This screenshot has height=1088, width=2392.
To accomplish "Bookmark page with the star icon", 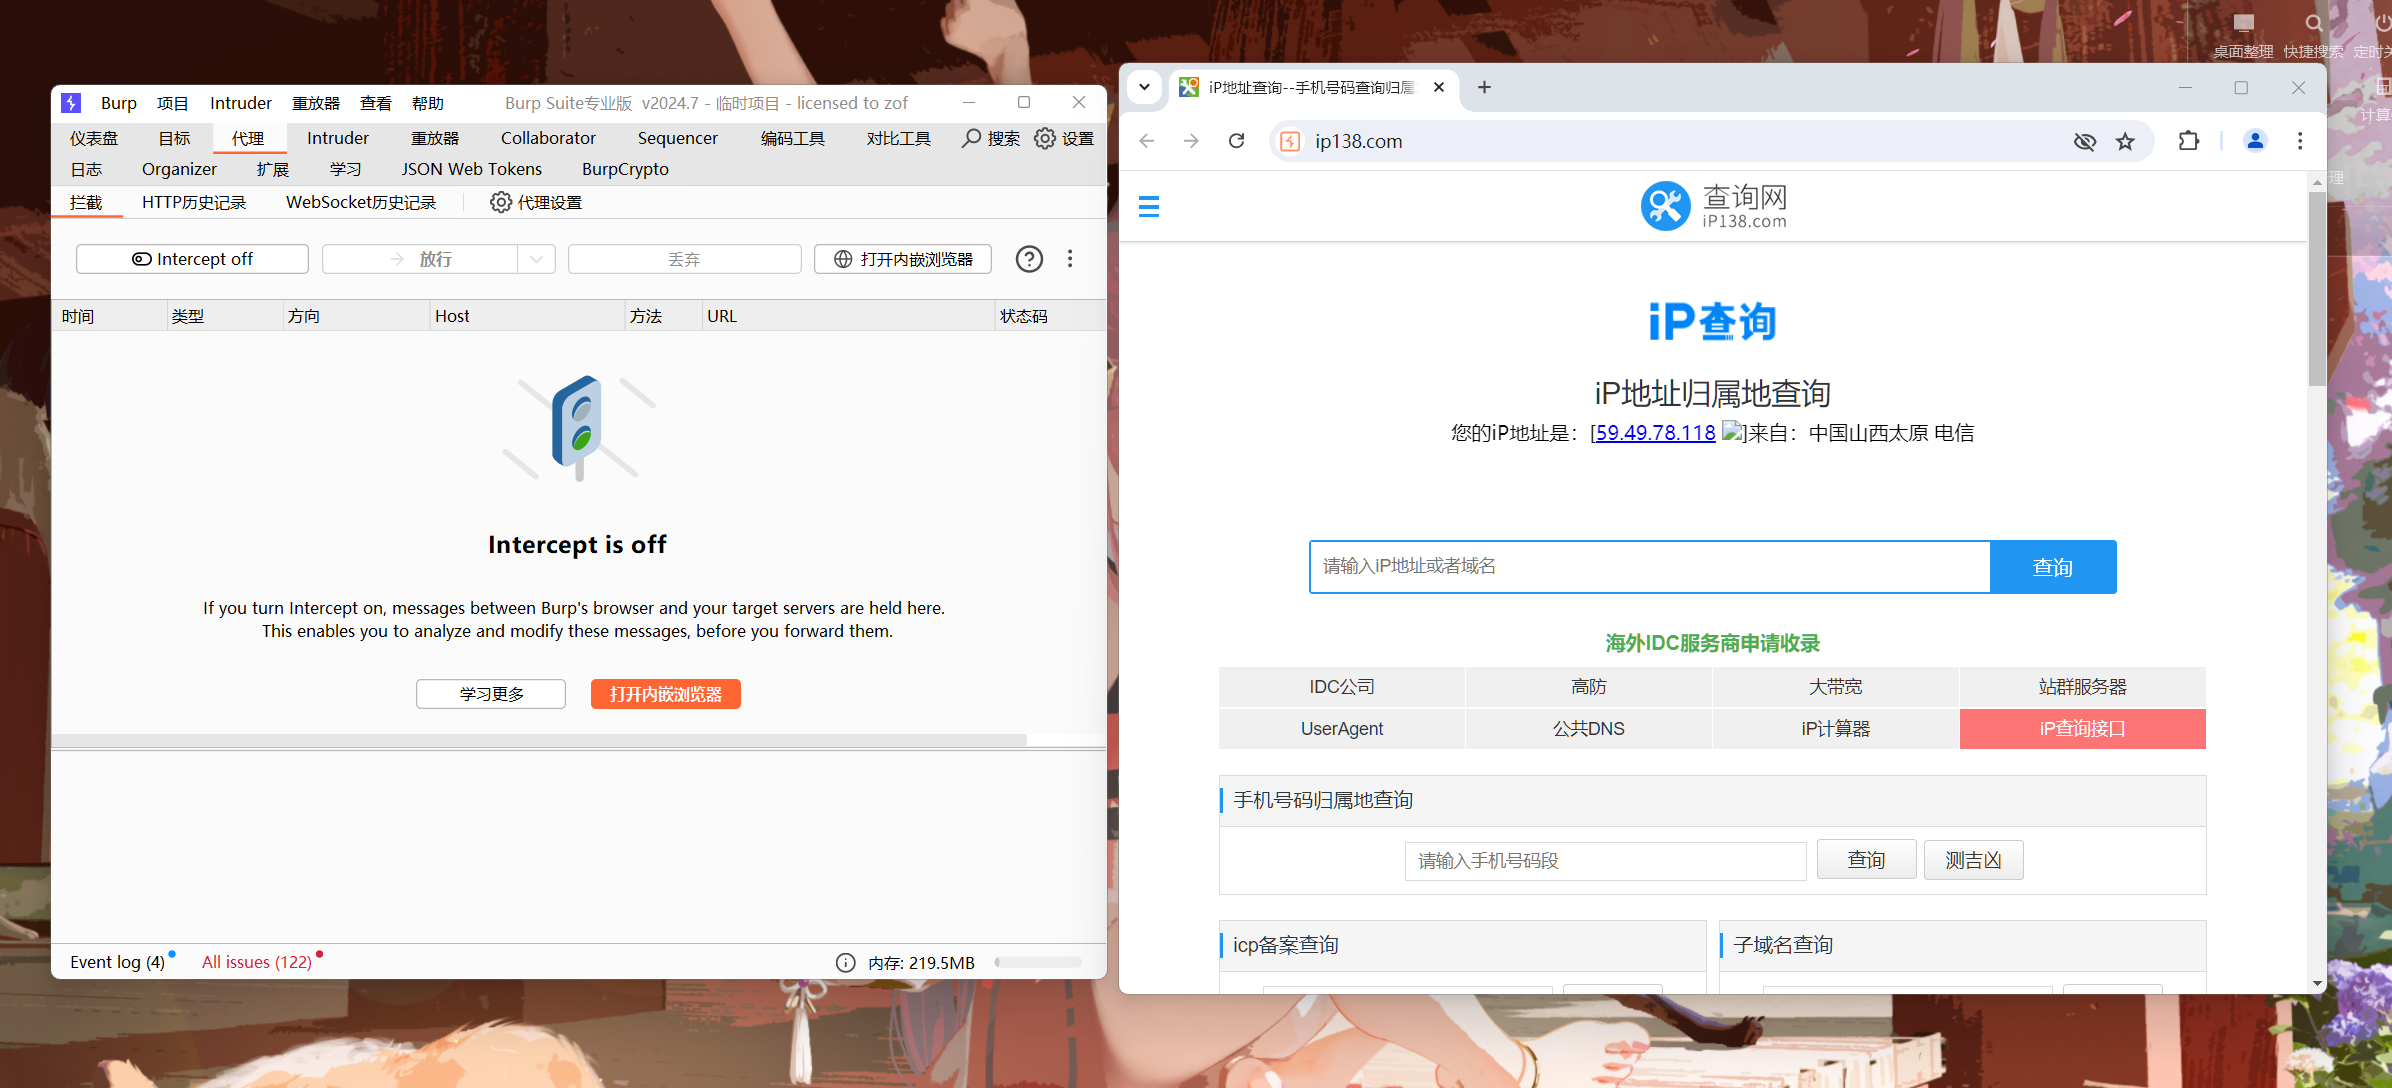I will point(2125,141).
